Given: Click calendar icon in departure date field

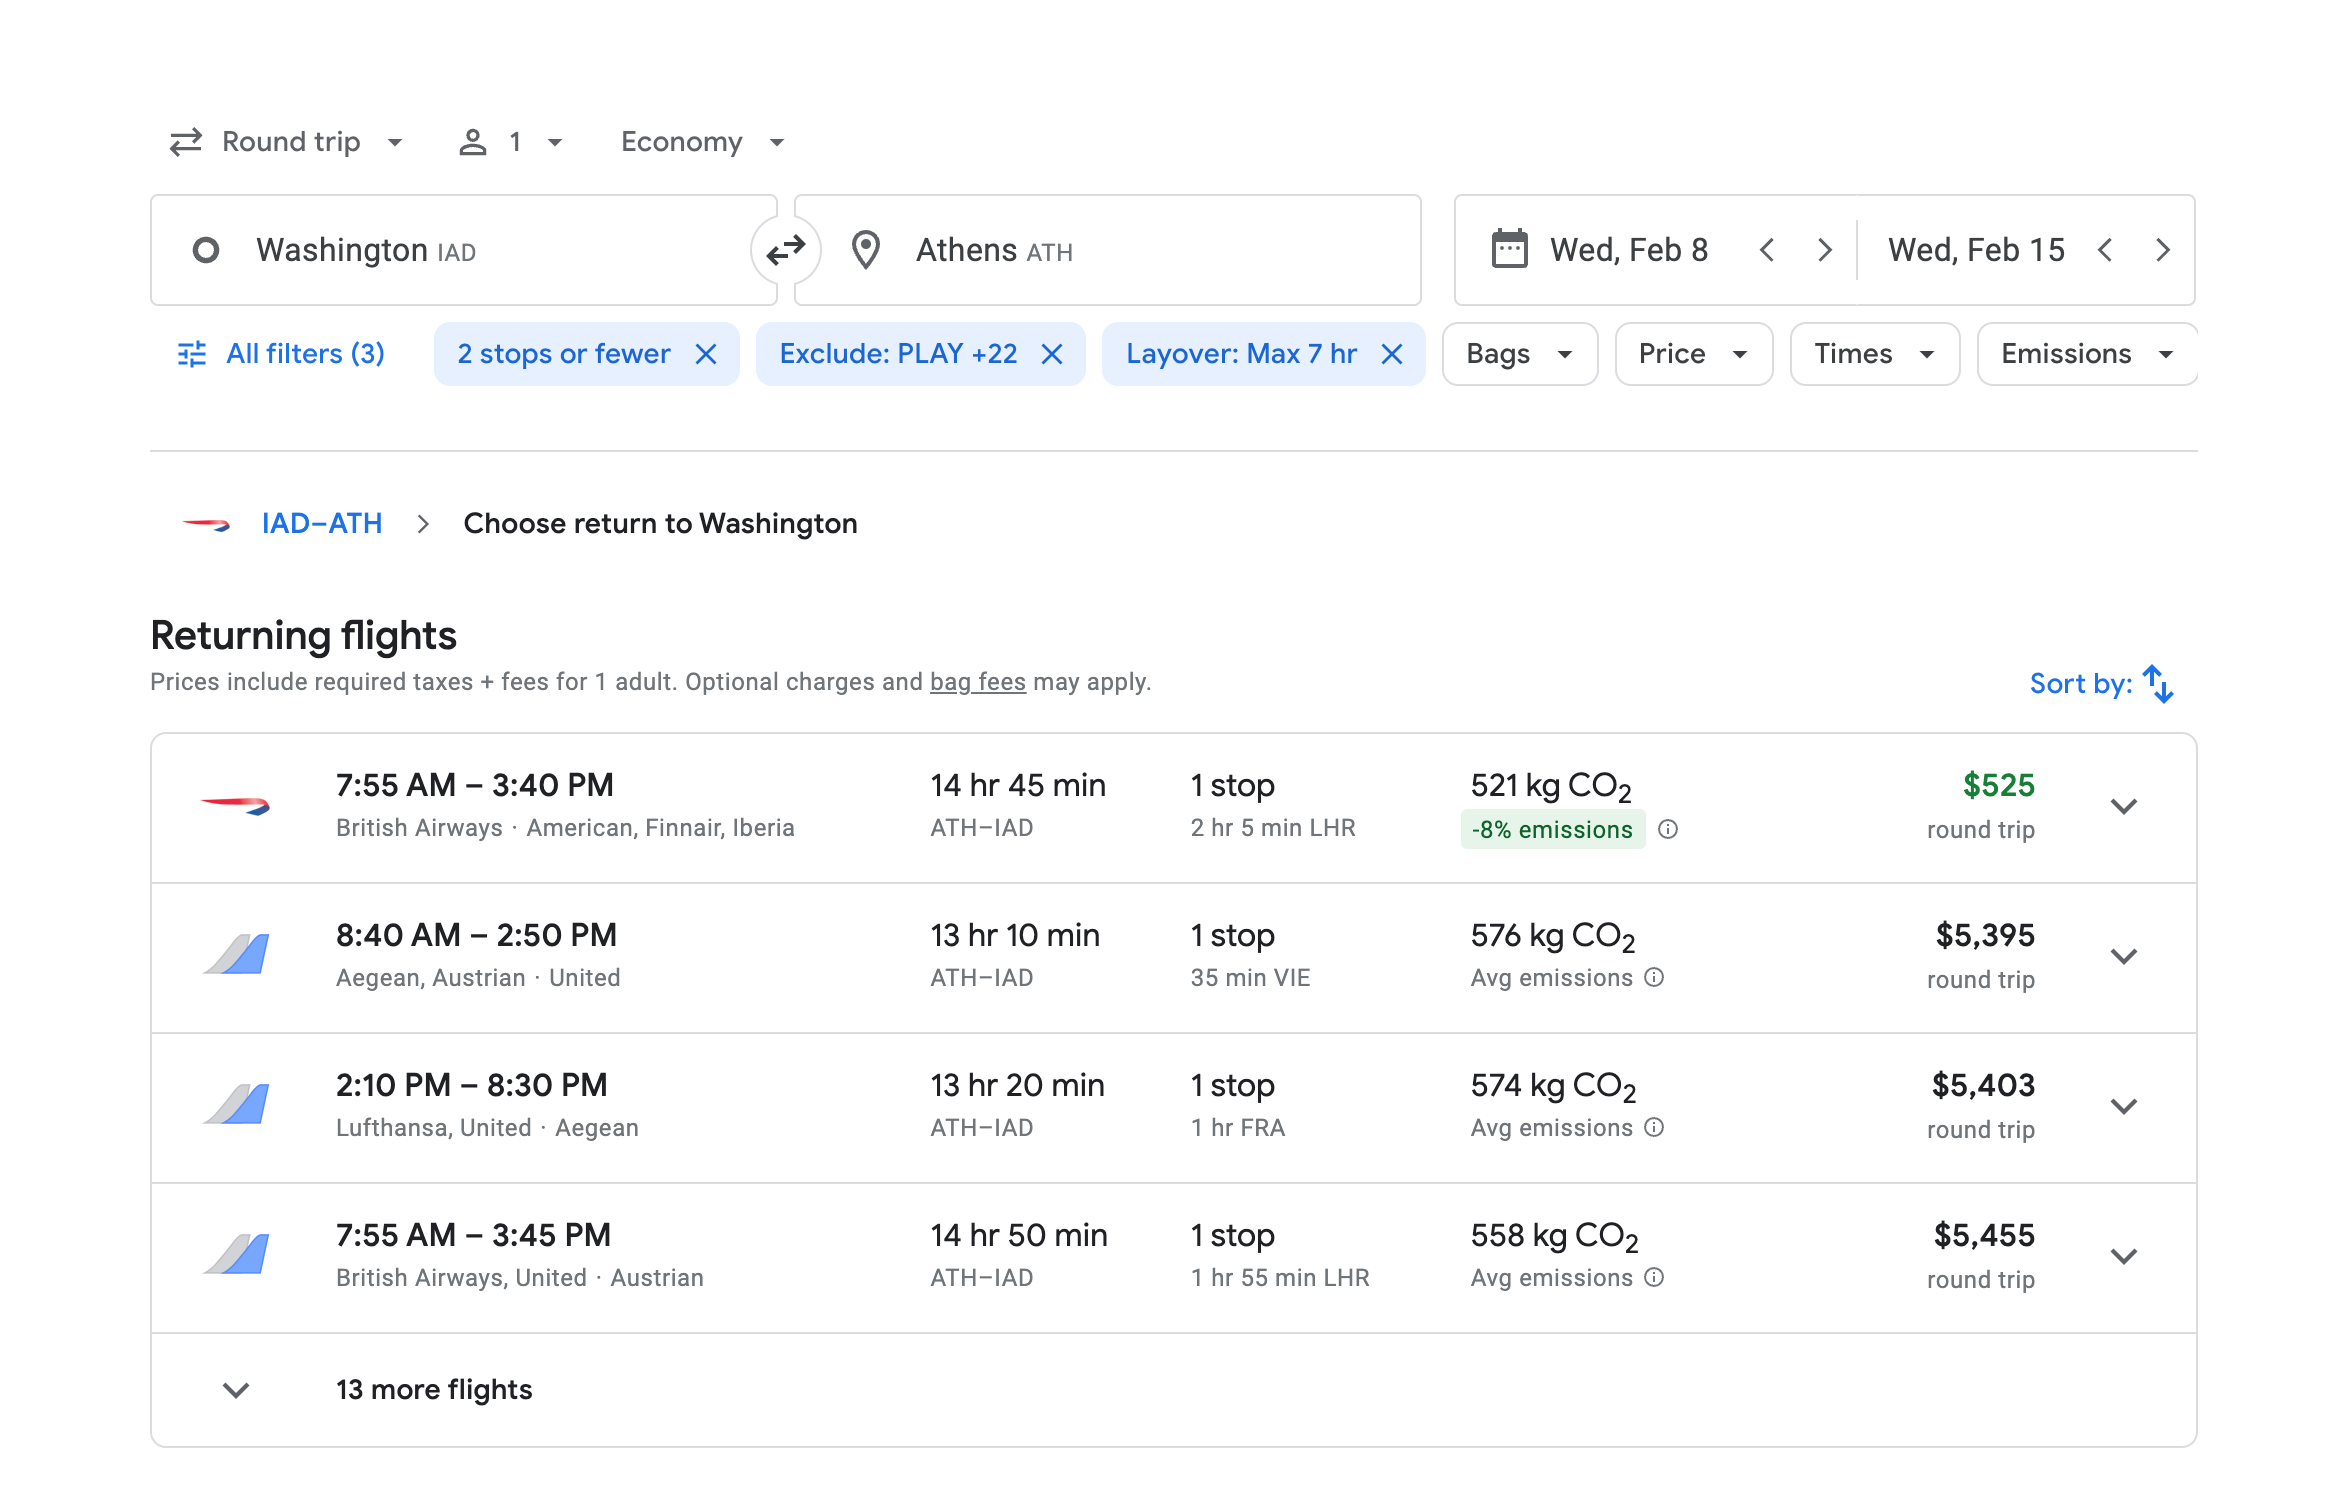Looking at the screenshot, I should coord(1509,249).
